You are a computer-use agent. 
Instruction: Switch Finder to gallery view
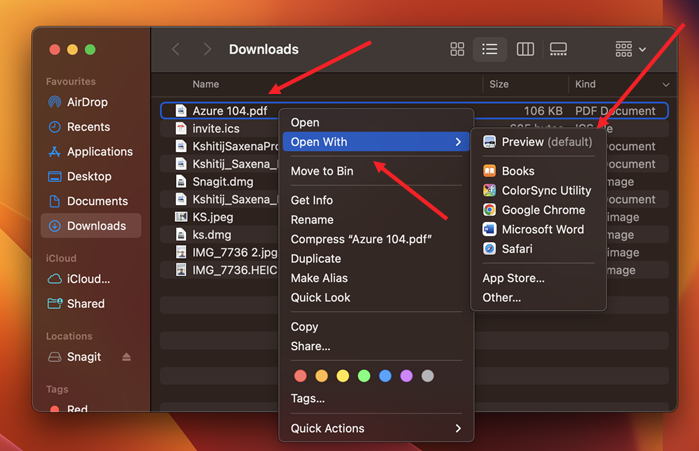click(558, 49)
